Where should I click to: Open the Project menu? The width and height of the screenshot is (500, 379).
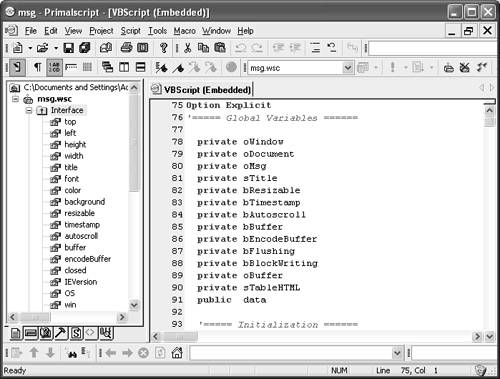101,31
